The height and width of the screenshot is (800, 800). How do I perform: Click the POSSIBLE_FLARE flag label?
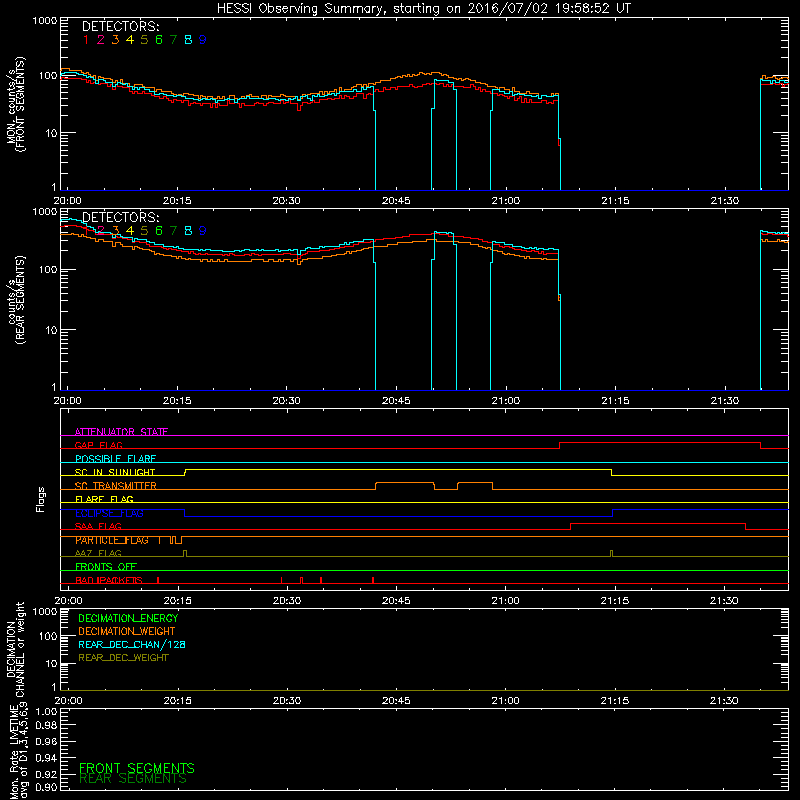(x=115, y=459)
